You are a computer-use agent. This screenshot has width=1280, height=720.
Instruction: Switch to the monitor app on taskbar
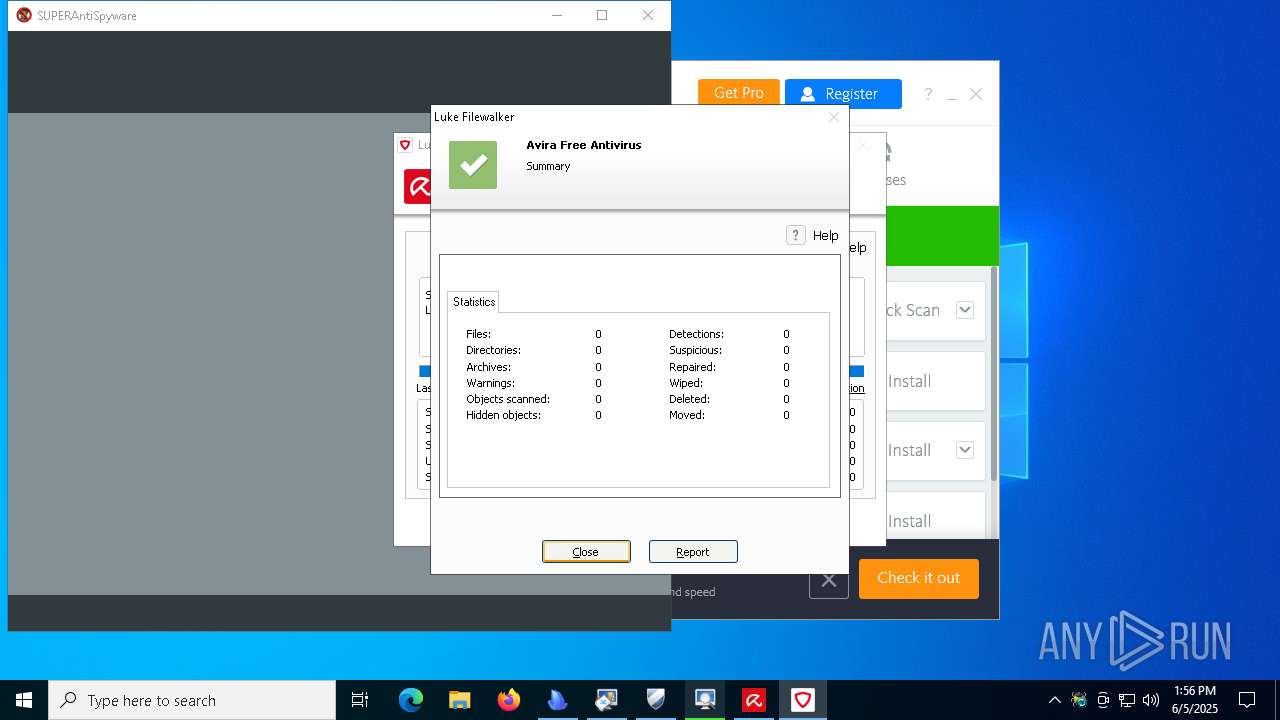click(705, 700)
